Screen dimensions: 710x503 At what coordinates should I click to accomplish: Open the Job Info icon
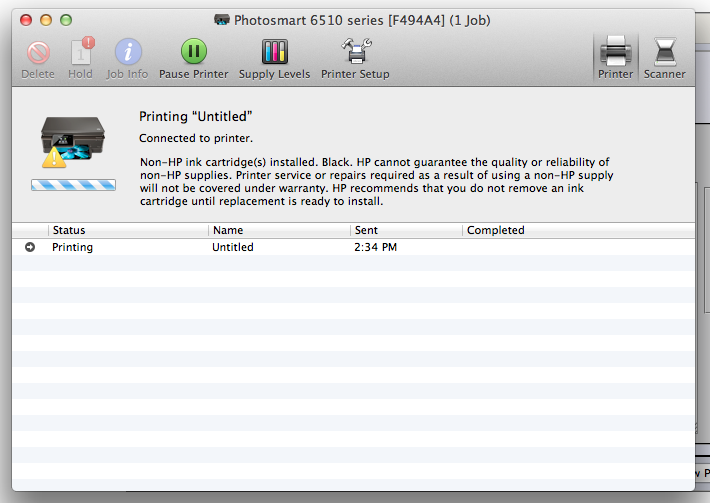coord(128,52)
